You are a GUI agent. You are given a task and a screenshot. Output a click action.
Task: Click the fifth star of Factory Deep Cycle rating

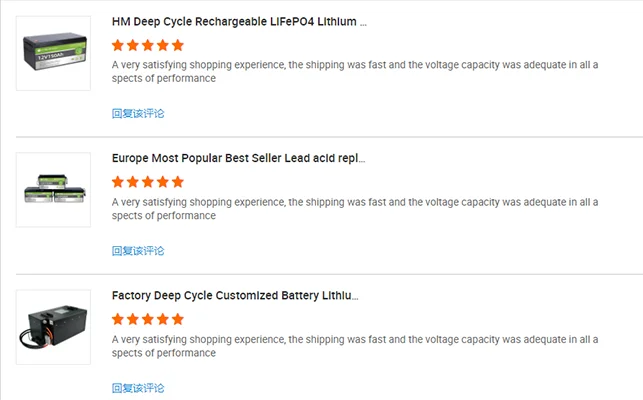point(178,319)
